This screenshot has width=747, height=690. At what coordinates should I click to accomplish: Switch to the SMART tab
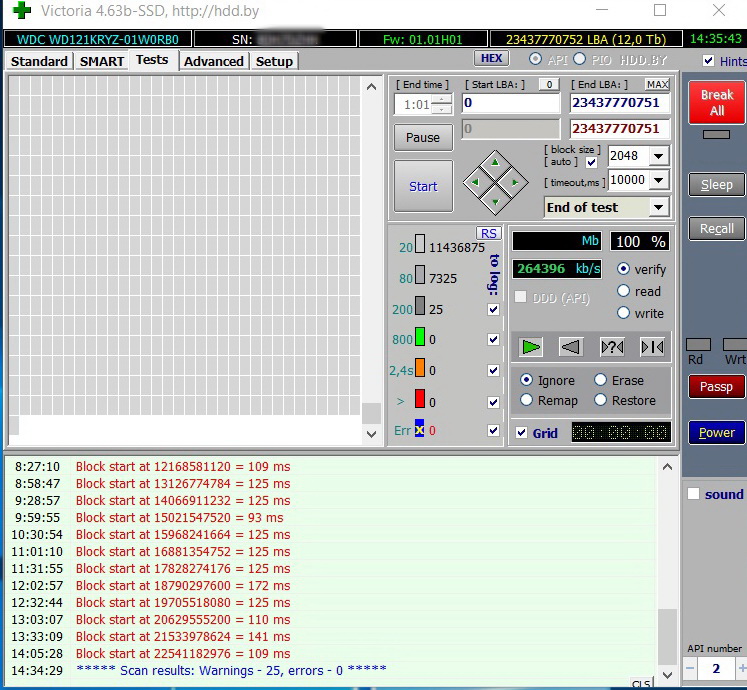click(101, 61)
